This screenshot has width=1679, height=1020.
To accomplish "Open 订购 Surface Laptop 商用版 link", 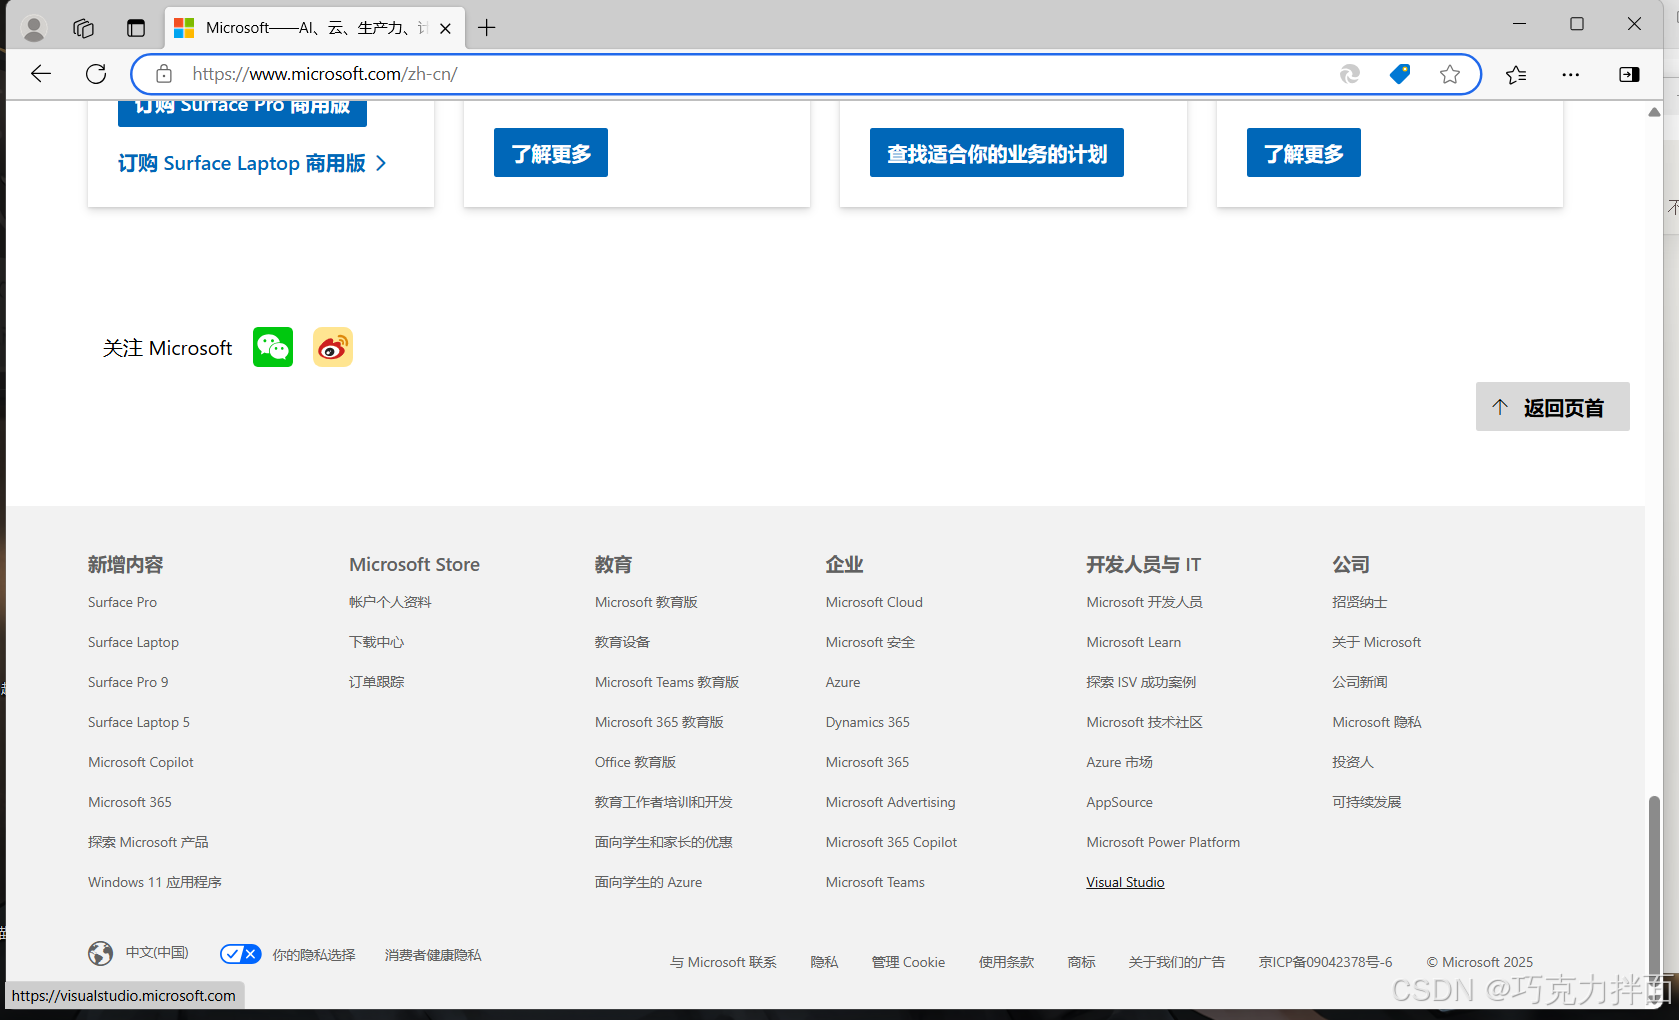I will 252,163.
